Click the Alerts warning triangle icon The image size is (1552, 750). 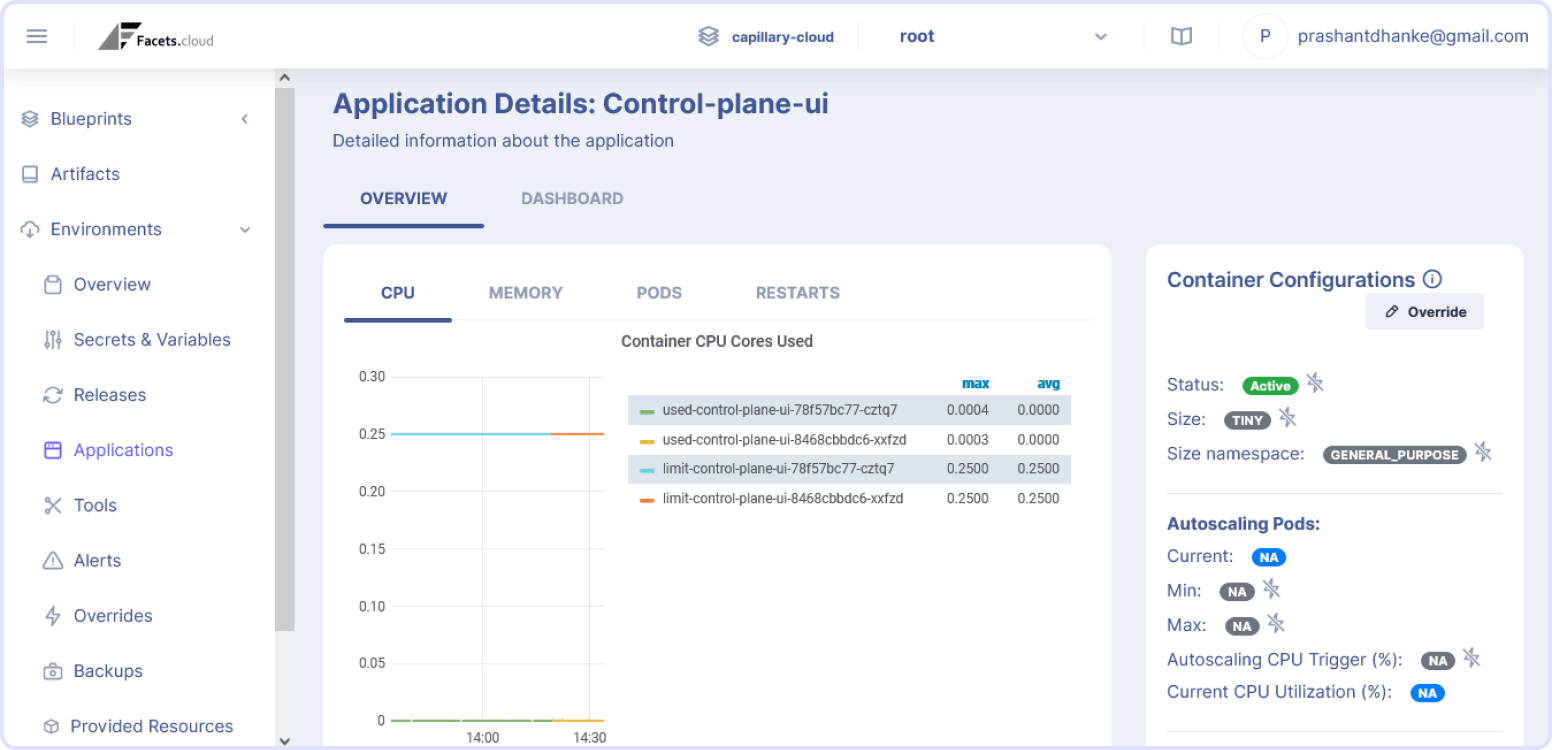coord(53,561)
